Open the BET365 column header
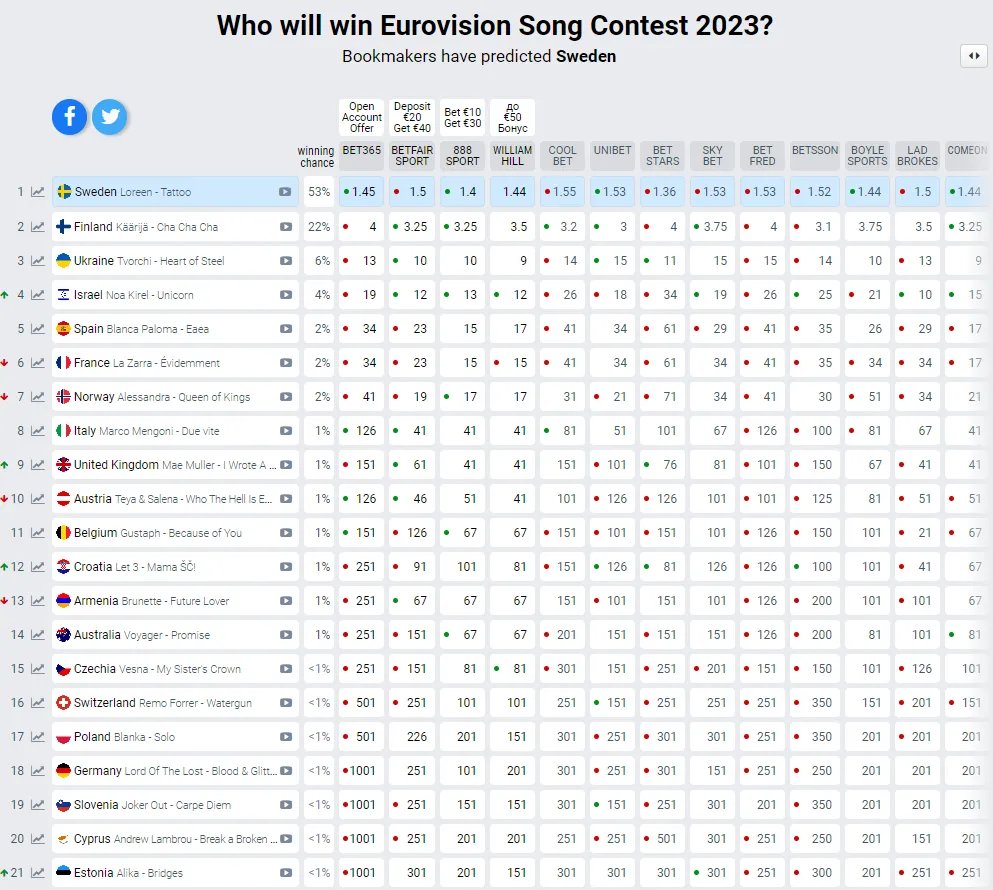The image size is (993, 890). [361, 151]
